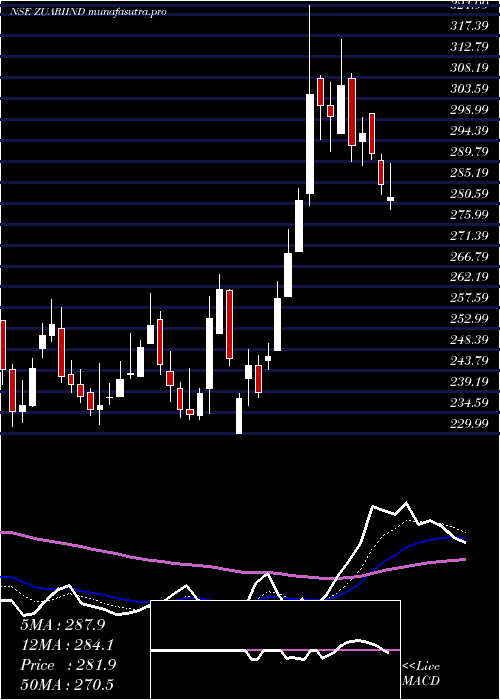Click the tallest white candlestick with long upper wick
The width and height of the screenshot is (500, 700).
tap(310, 144)
